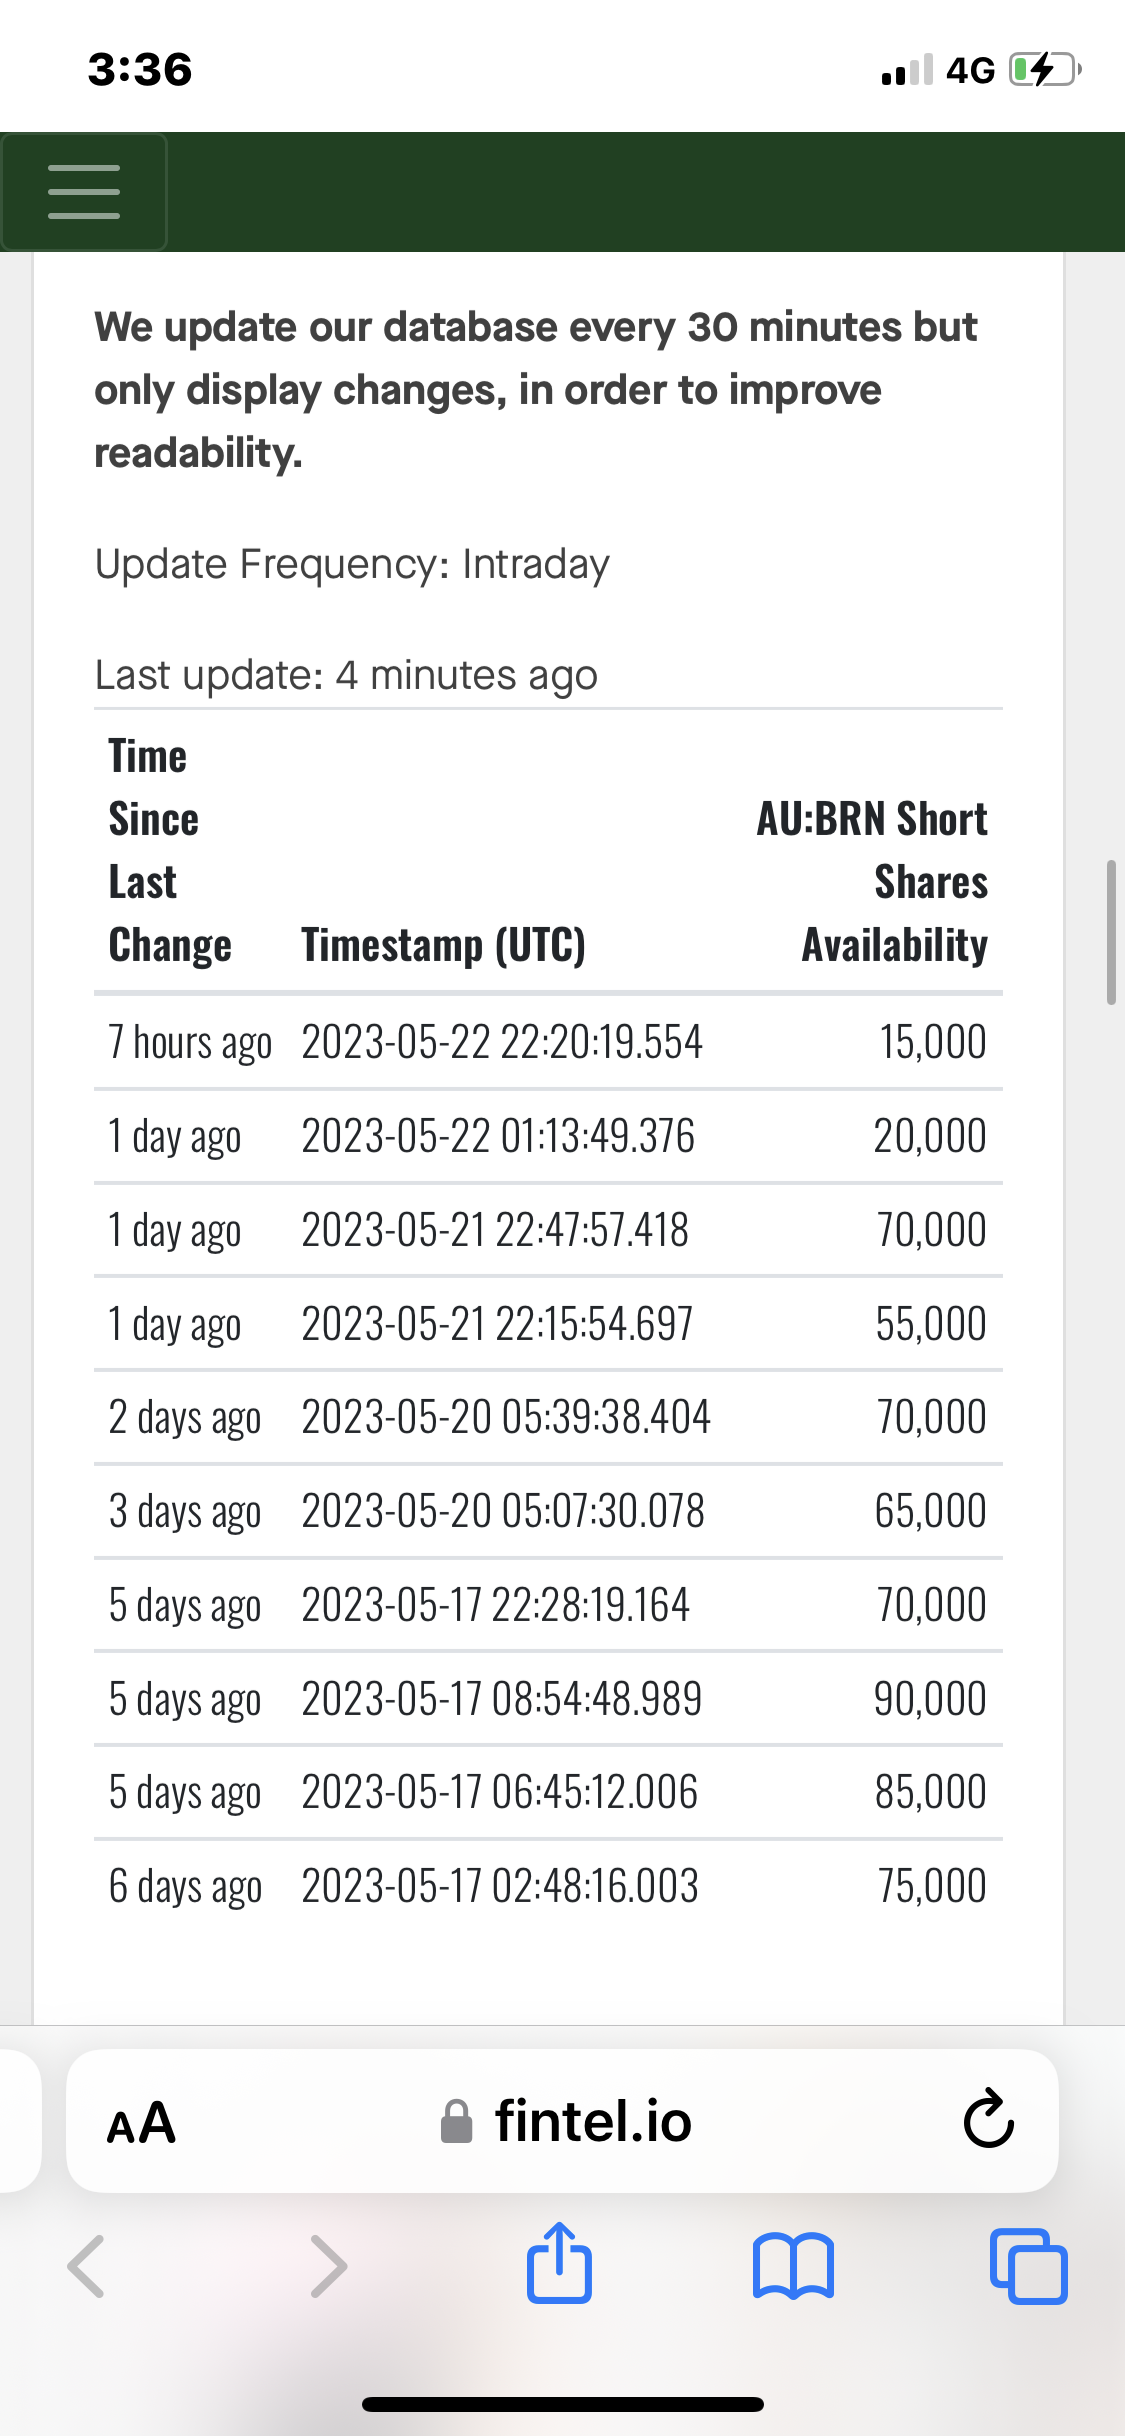Tap the padlock icon beside fintel.io
Viewport: 1125px width, 2436px height.
(456, 2122)
